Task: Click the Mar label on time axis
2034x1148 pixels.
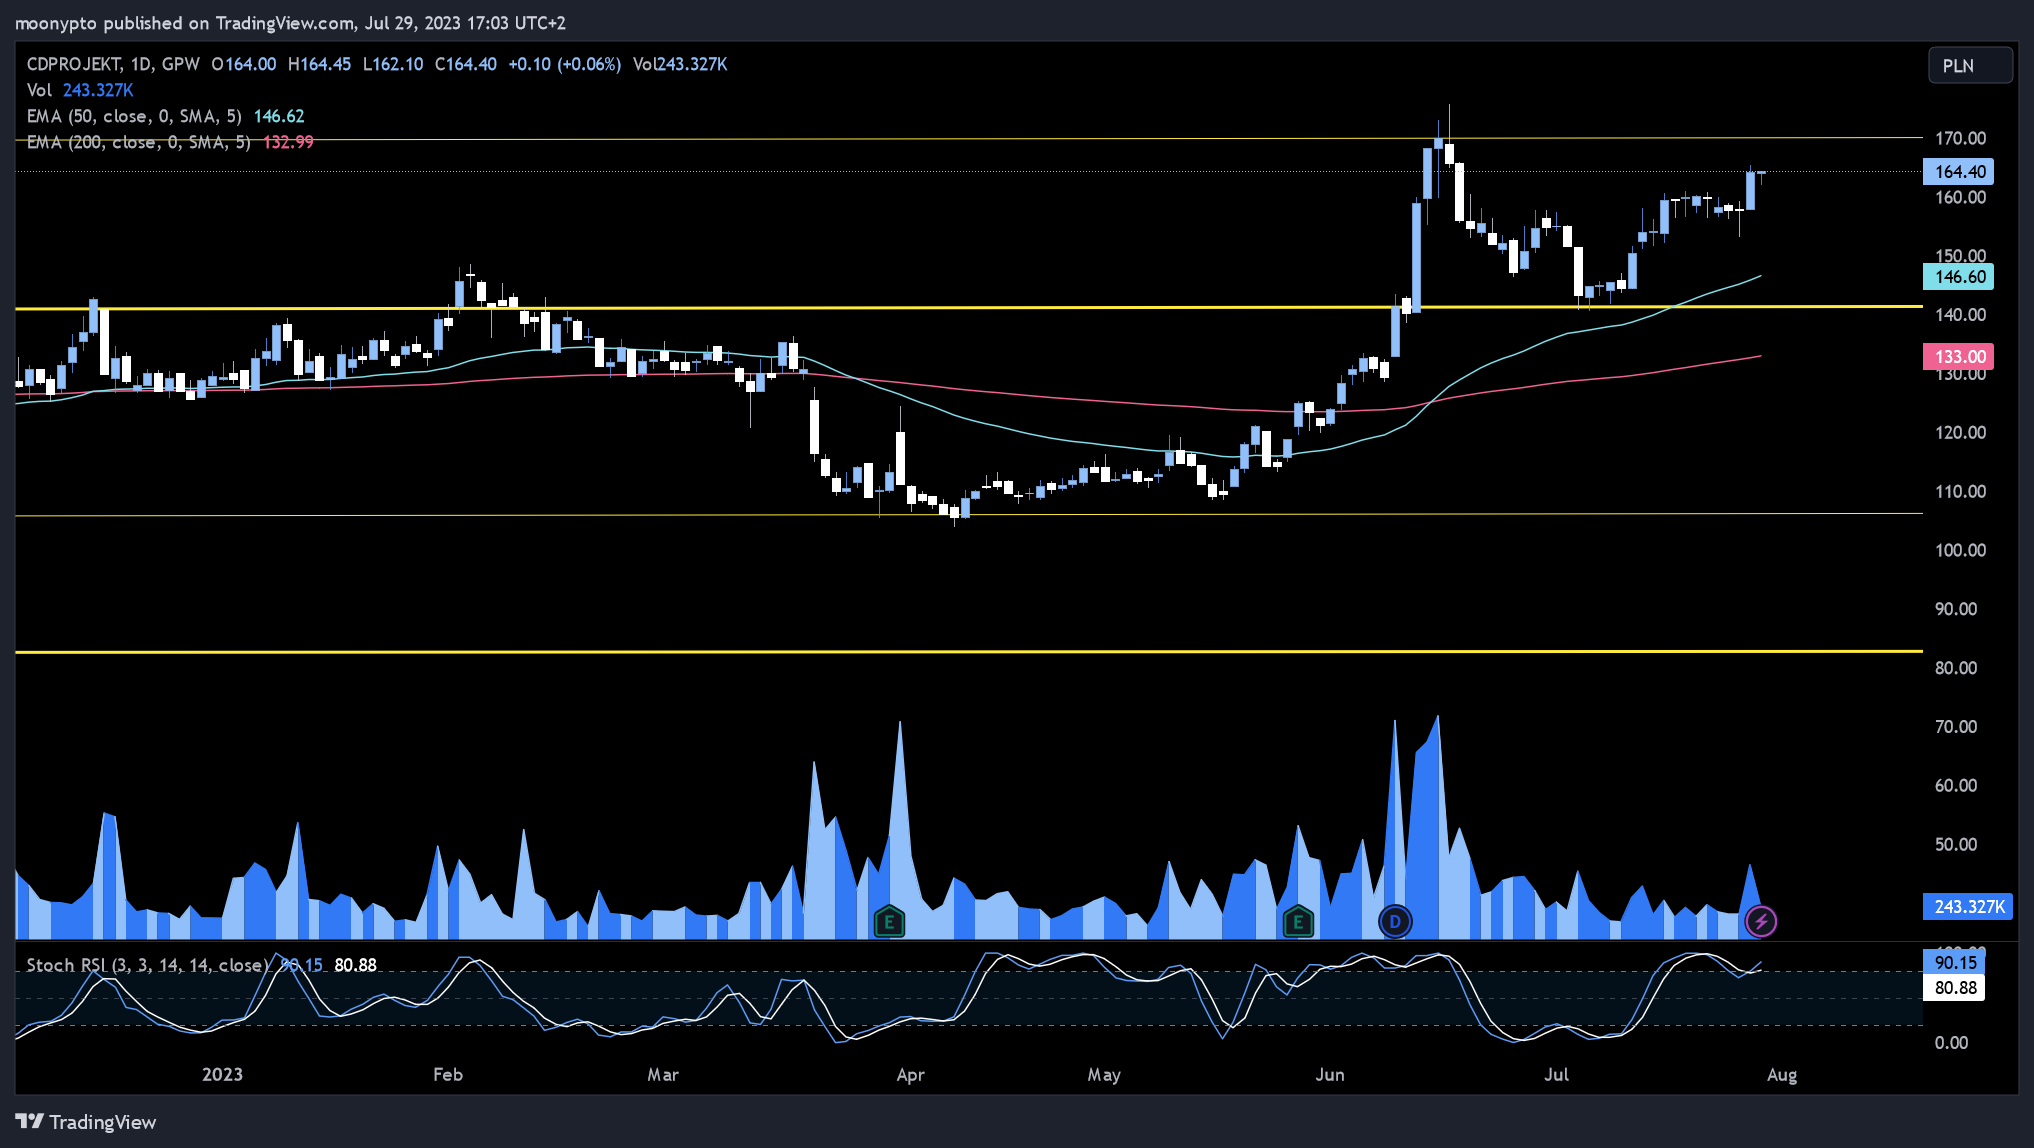Action: [x=663, y=1074]
